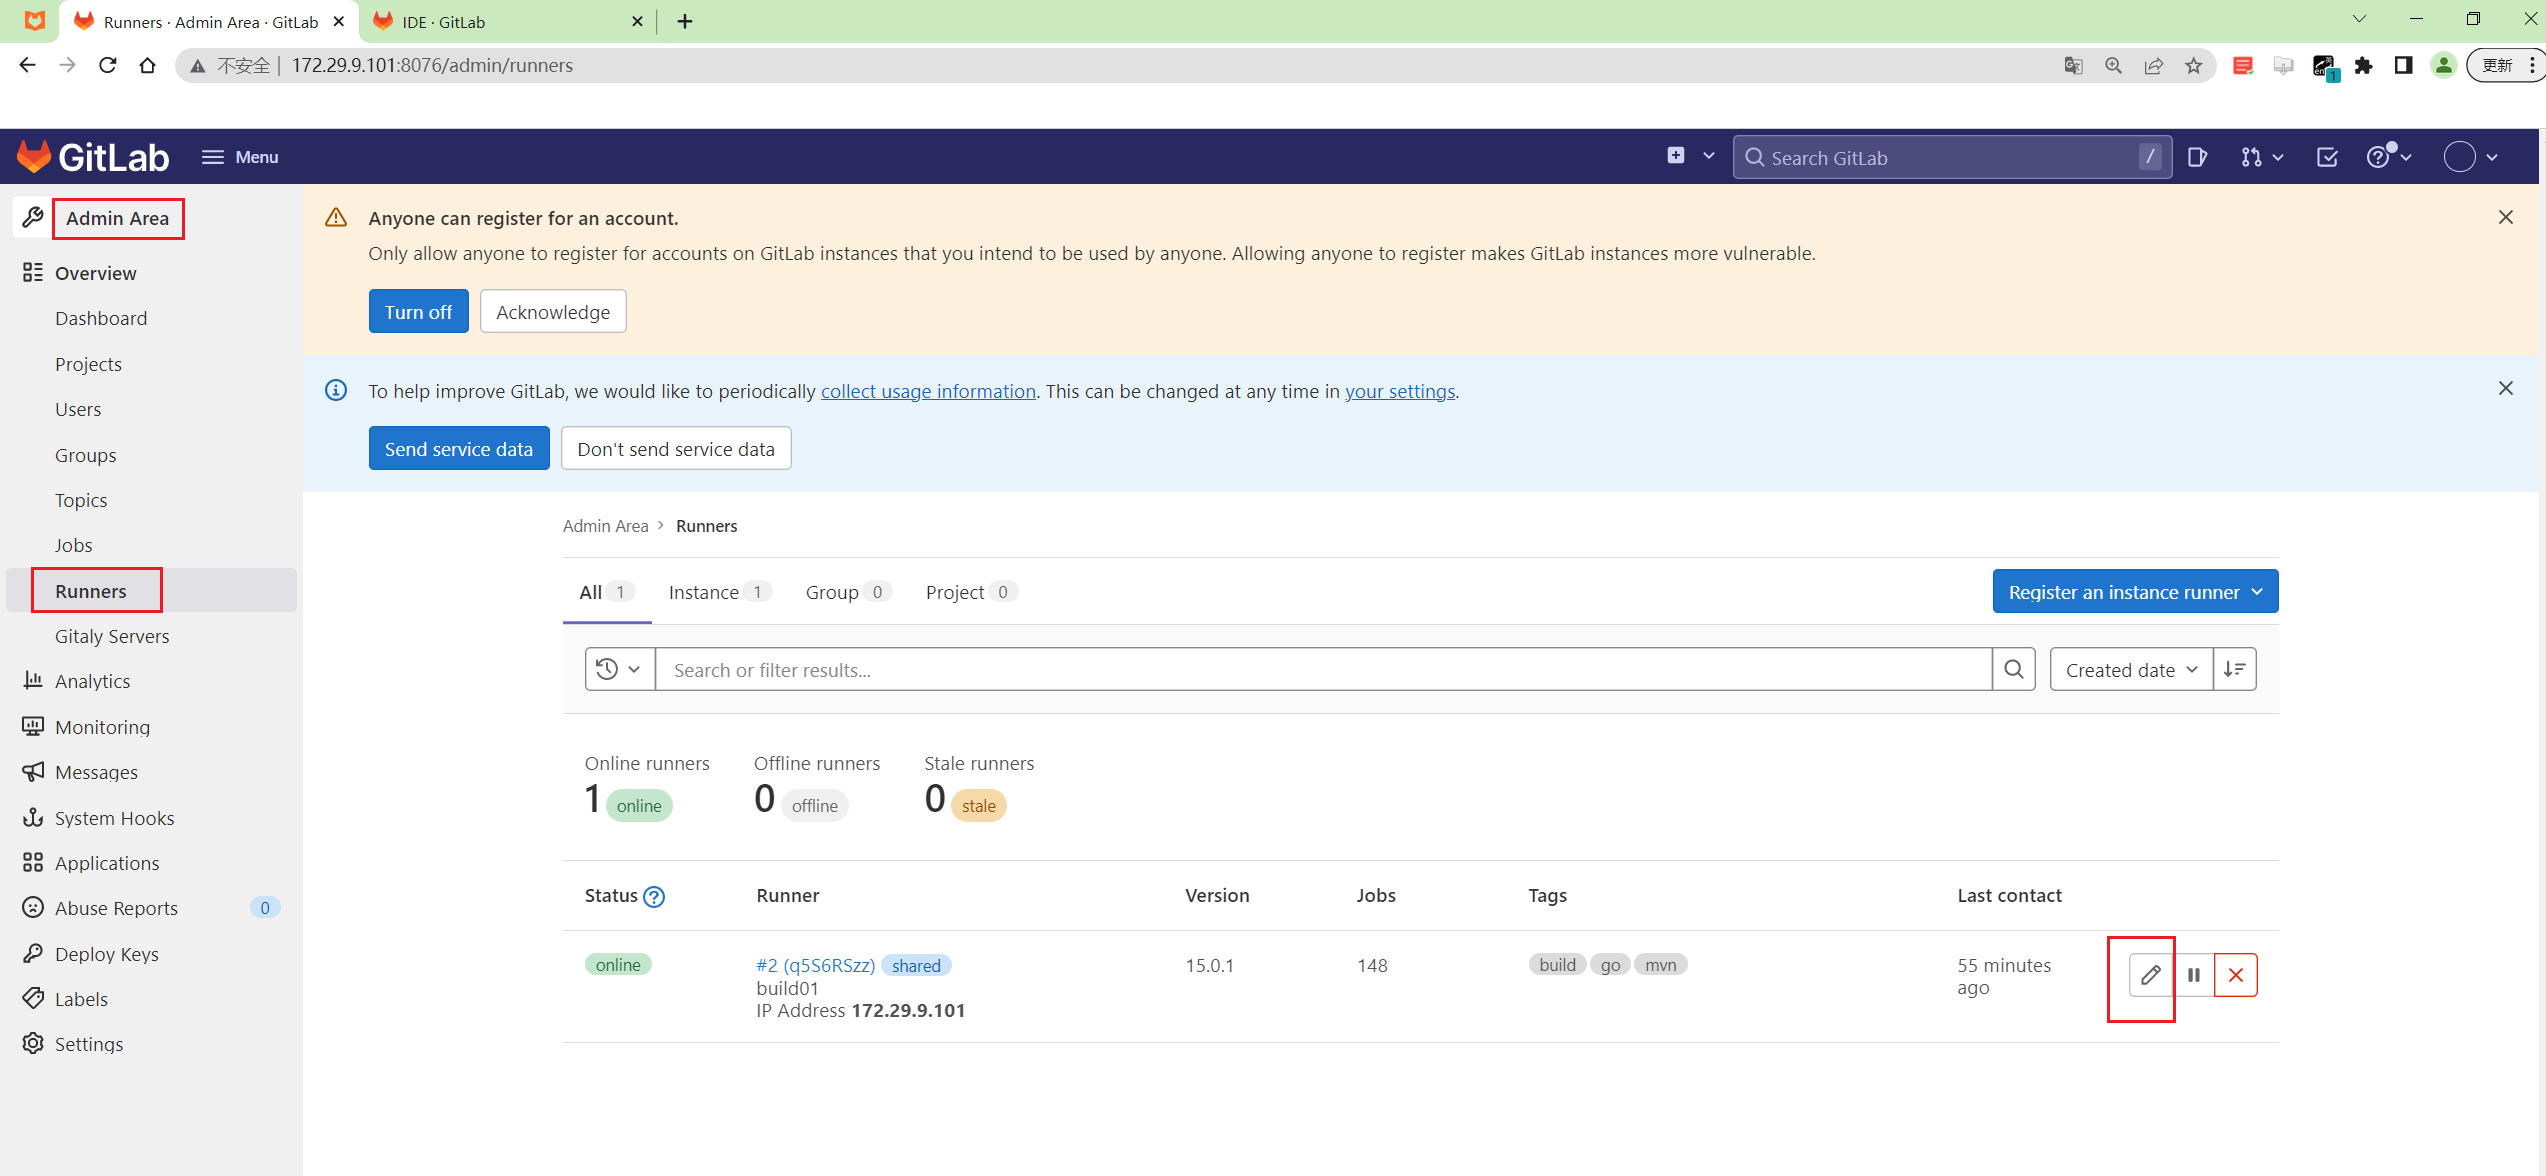Click the Acknowledge button
This screenshot has height=1176, width=2546.
click(553, 311)
